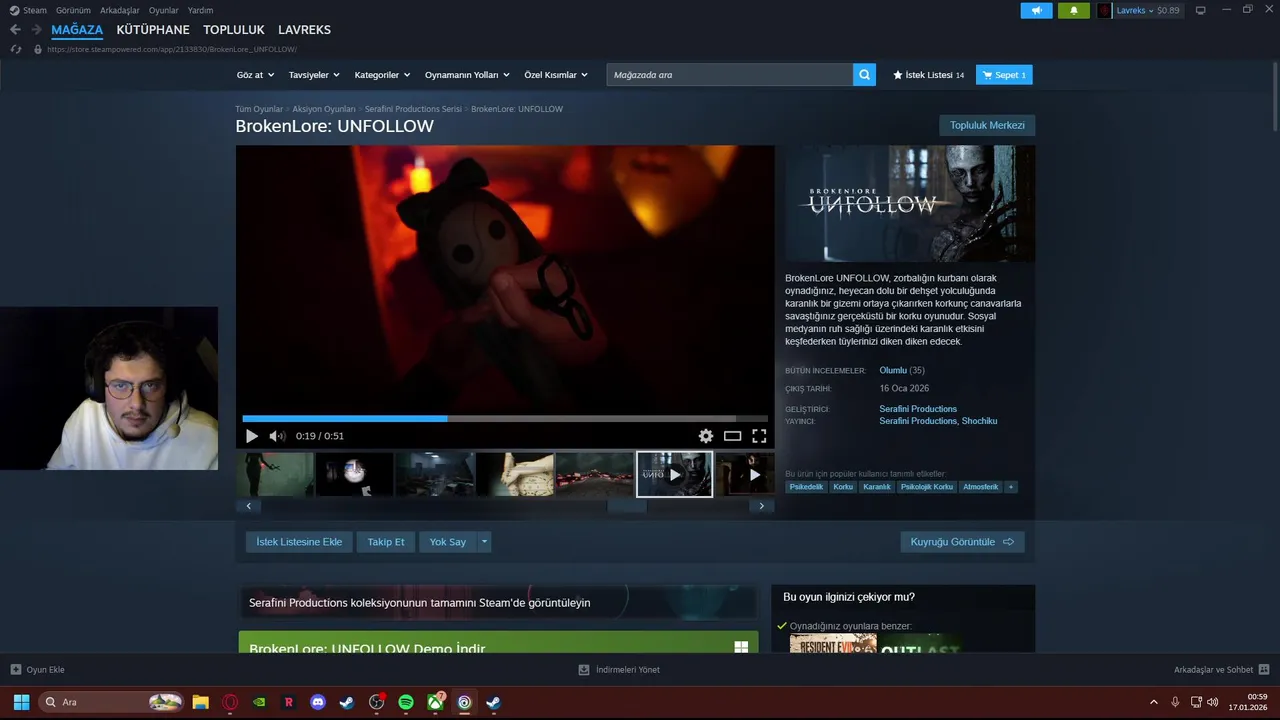The height and width of the screenshot is (720, 1280).
Task: Open Xbox app from taskbar
Action: click(435, 702)
